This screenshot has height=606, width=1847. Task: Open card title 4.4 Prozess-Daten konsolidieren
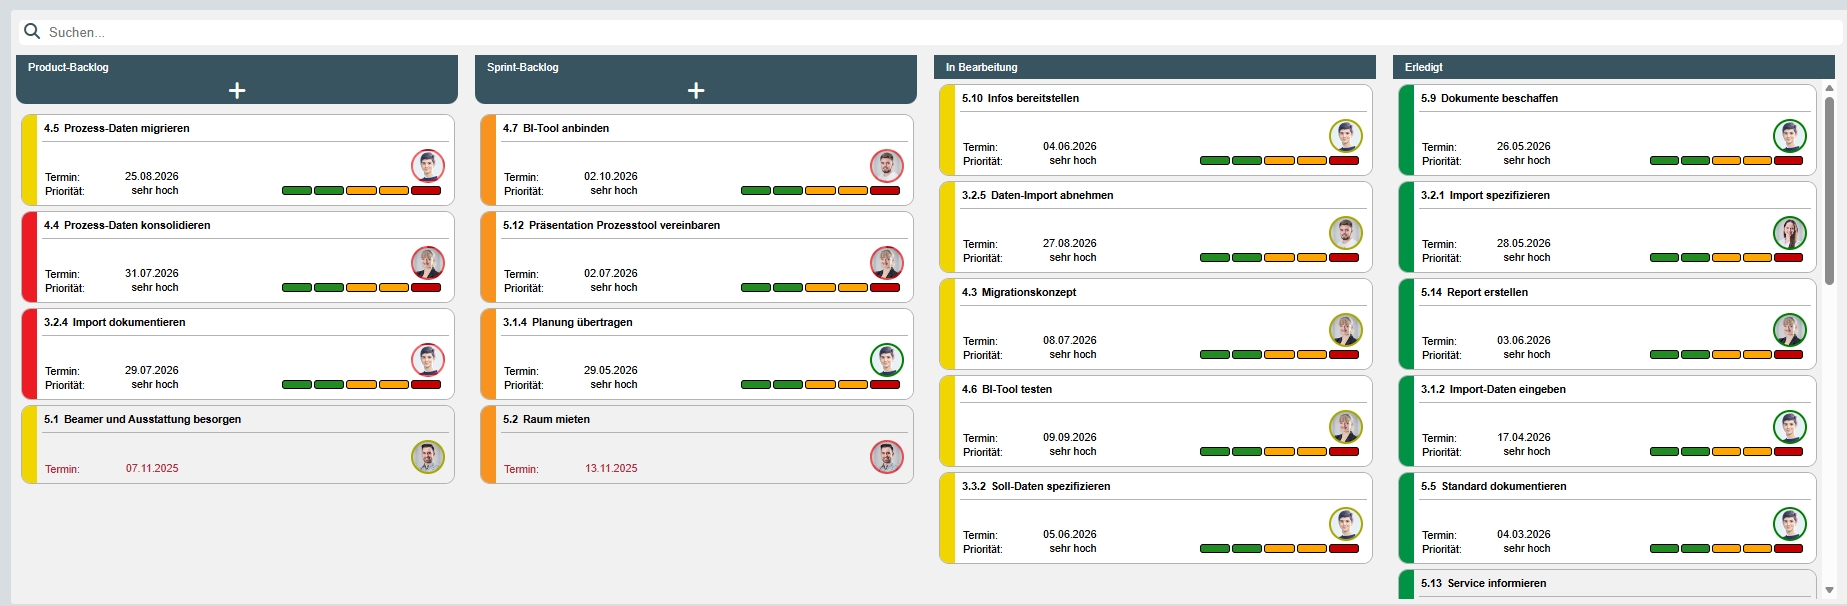click(127, 225)
